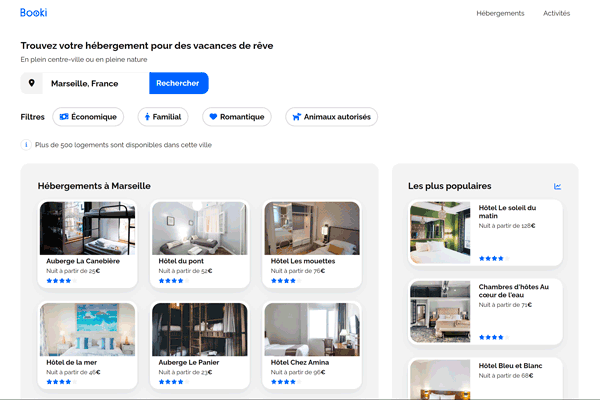Image resolution: width=600 pixels, height=400 pixels.
Task: Click the Auberge La Canebière title
Action: pos(83,261)
